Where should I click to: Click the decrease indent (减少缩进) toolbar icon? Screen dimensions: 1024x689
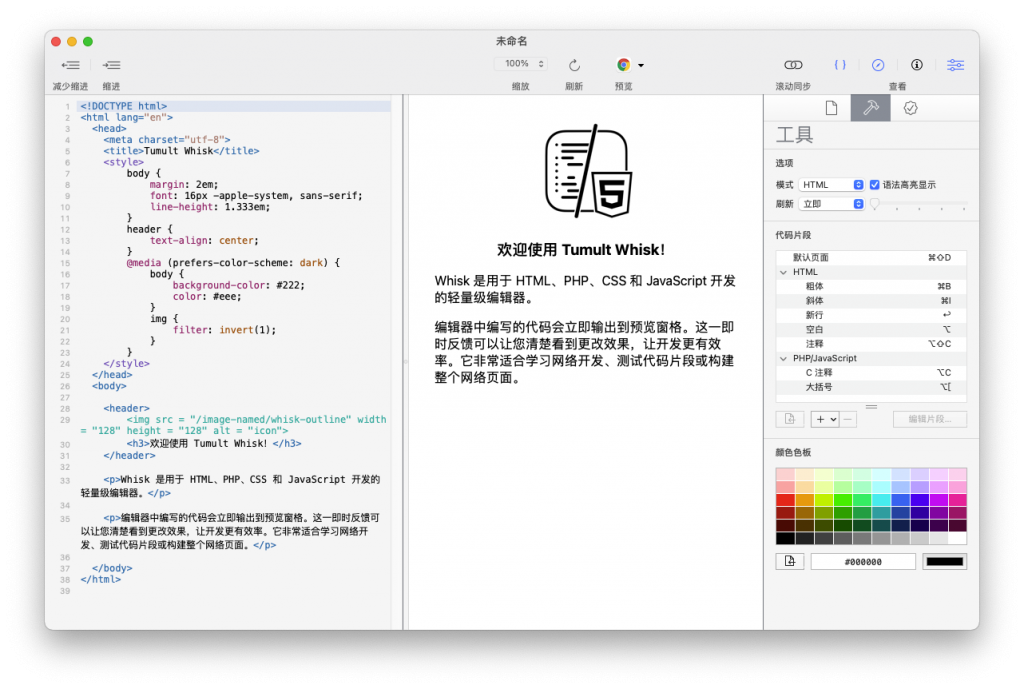pyautogui.click(x=71, y=65)
